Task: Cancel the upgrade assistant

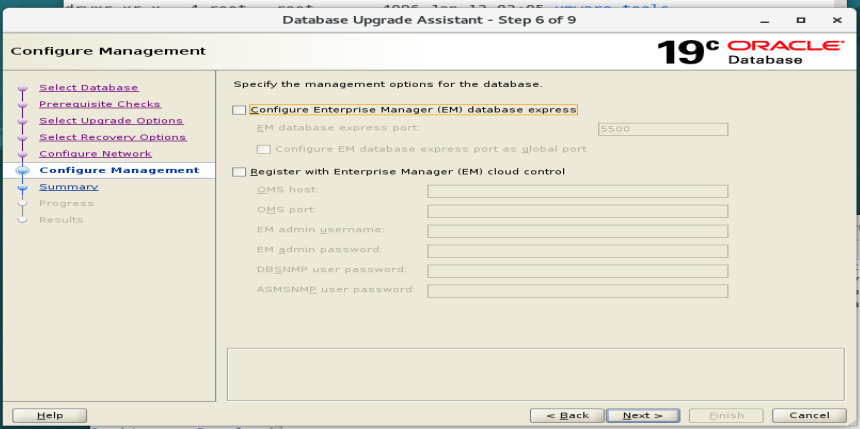Action: (809, 415)
